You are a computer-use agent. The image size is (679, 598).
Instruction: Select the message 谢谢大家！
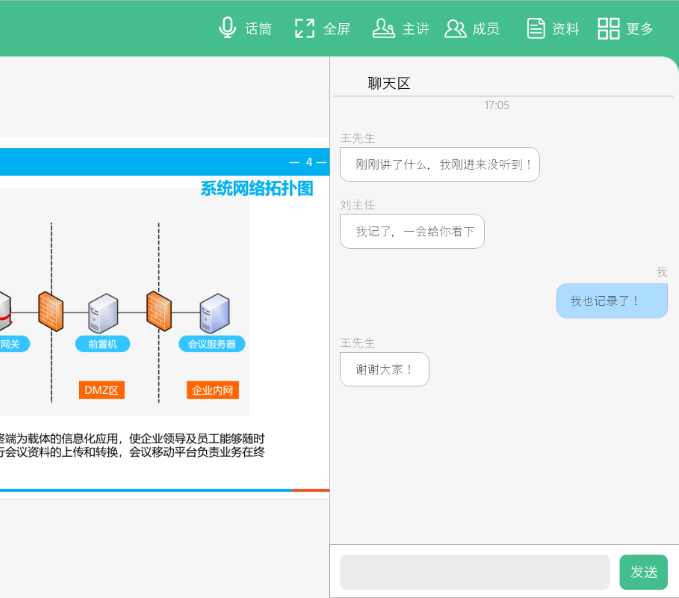[x=385, y=369]
